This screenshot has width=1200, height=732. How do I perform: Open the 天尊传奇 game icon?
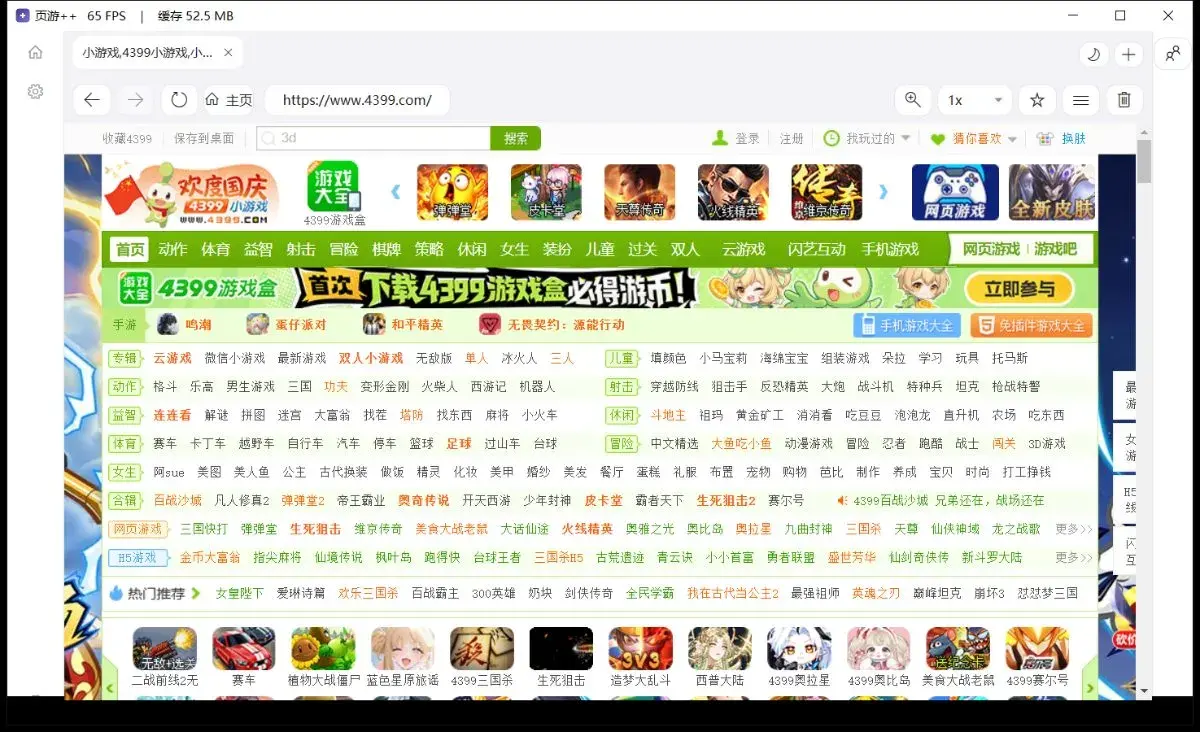pyautogui.click(x=640, y=192)
